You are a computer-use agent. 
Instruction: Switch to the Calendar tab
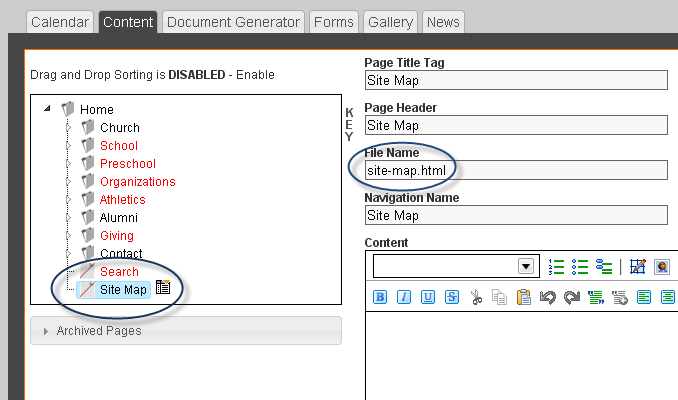click(60, 22)
